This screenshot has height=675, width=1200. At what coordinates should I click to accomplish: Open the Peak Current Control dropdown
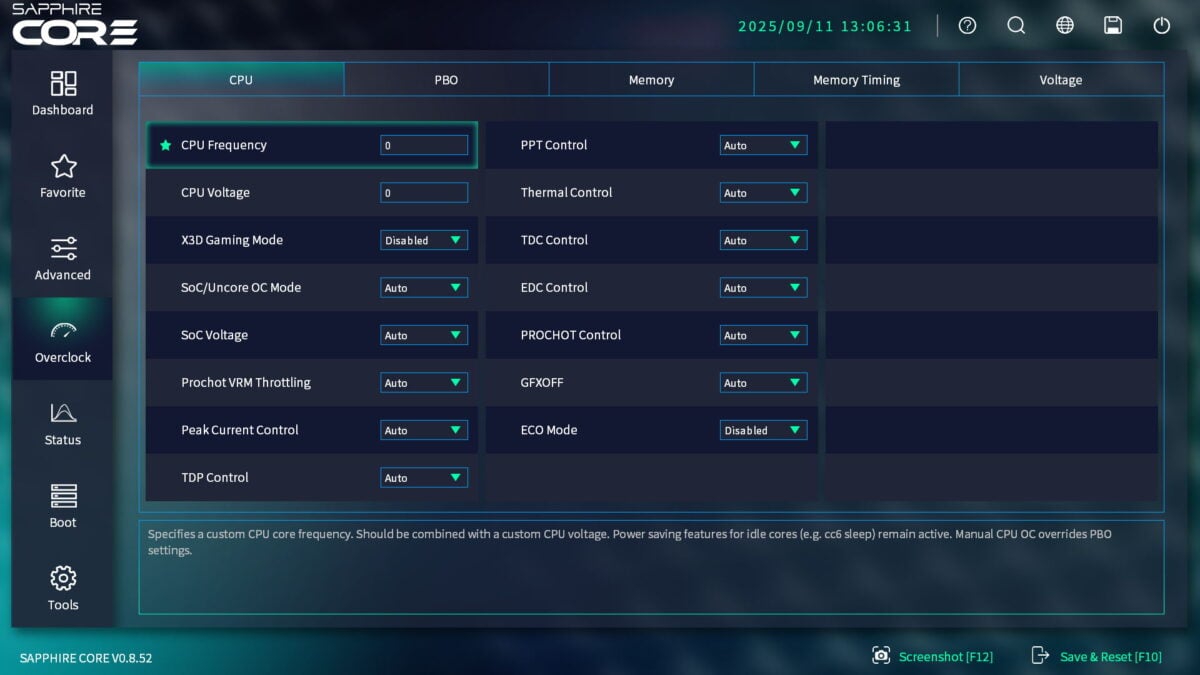tap(424, 430)
